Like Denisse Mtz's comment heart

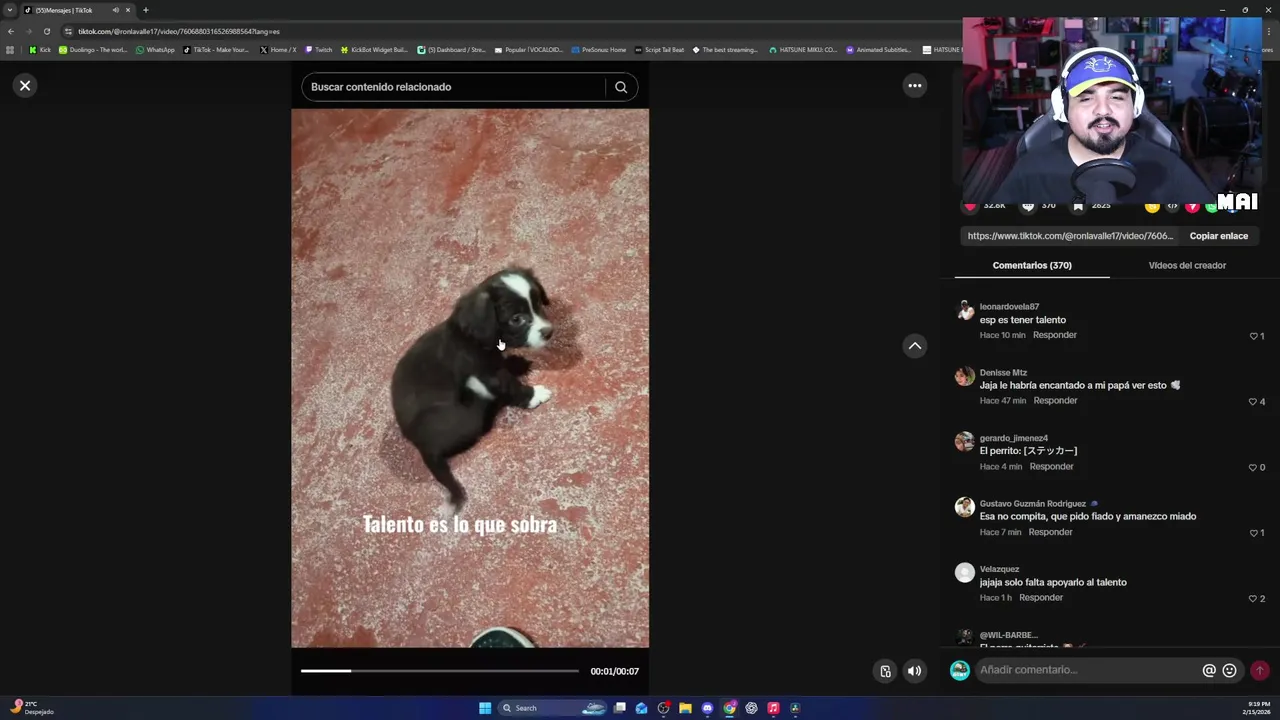[x=1253, y=402]
